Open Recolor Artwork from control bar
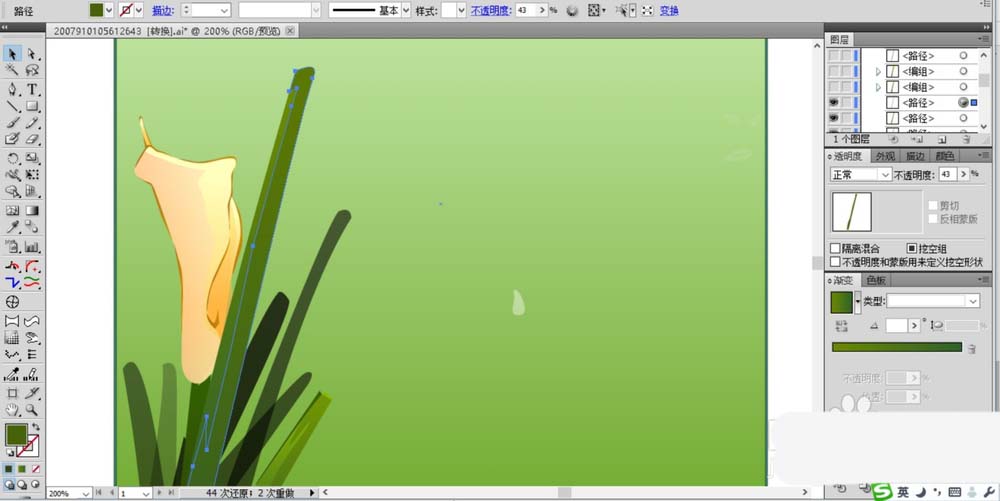This screenshot has width=1000, height=501. [x=572, y=11]
